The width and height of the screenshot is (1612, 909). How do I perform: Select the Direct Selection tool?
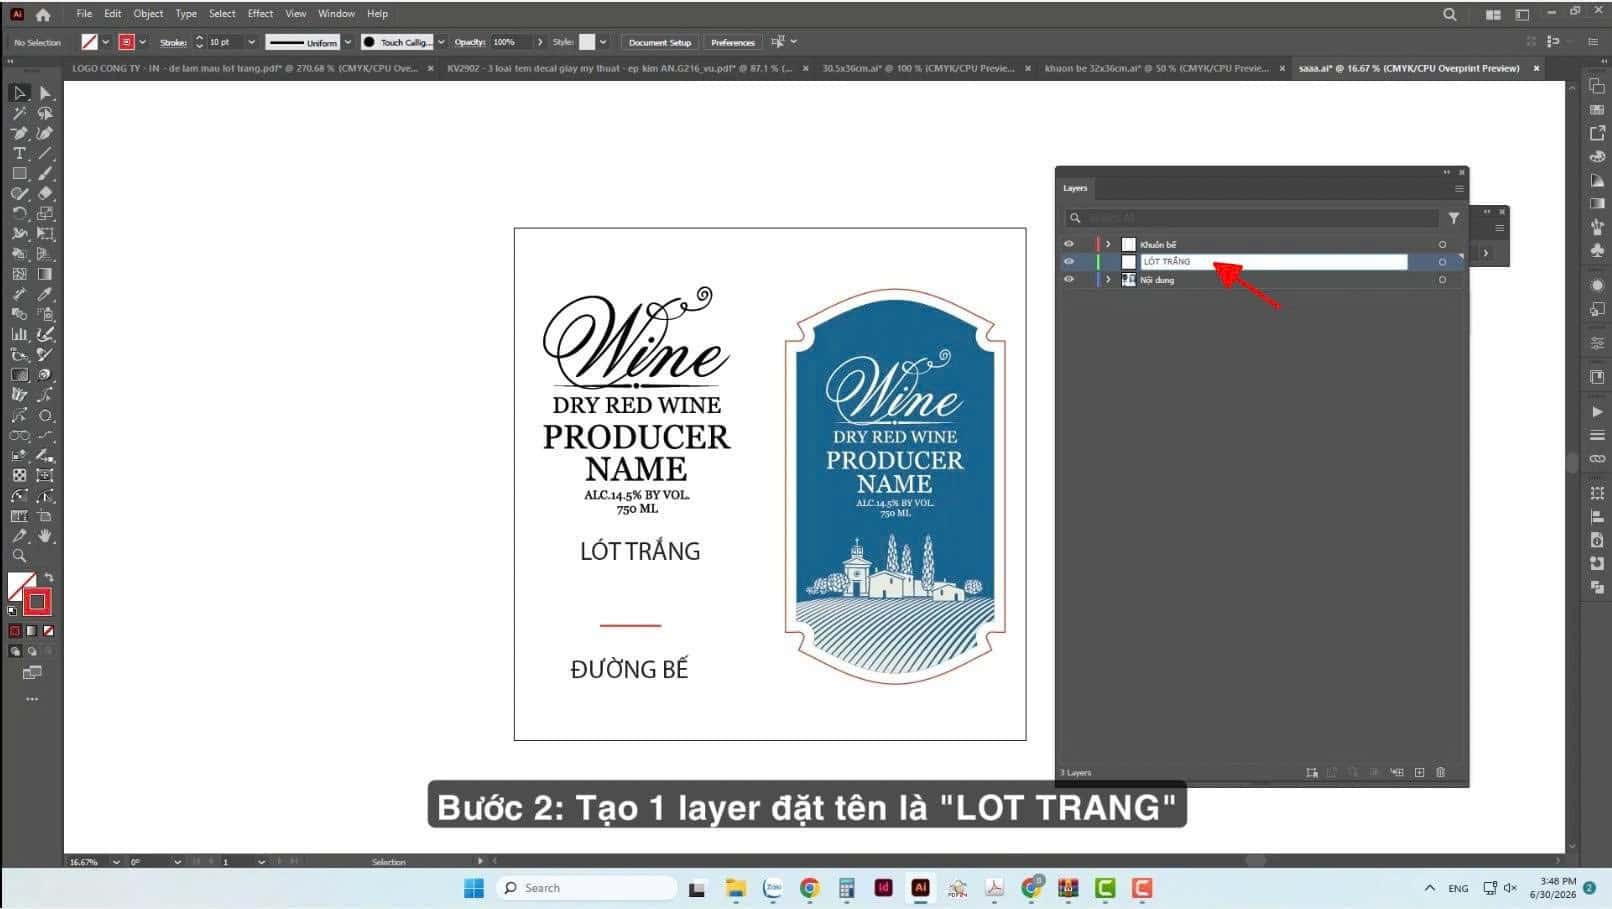tap(45, 93)
